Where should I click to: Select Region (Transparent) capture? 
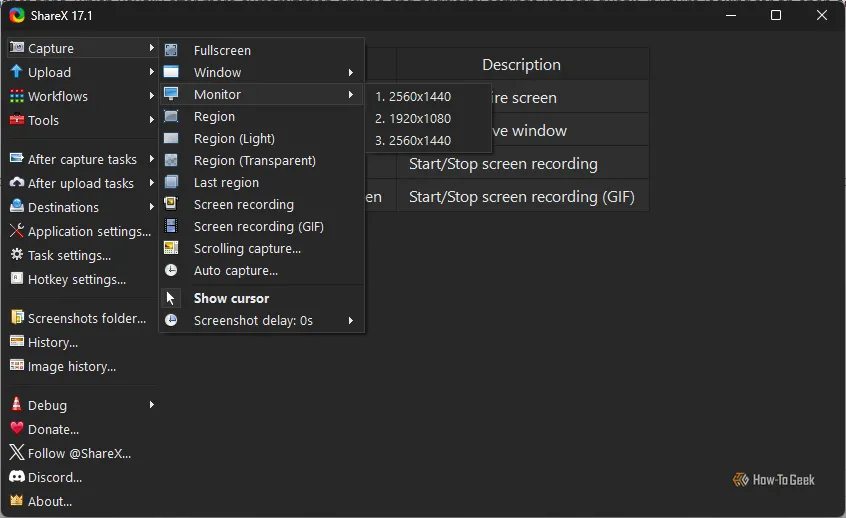click(254, 160)
